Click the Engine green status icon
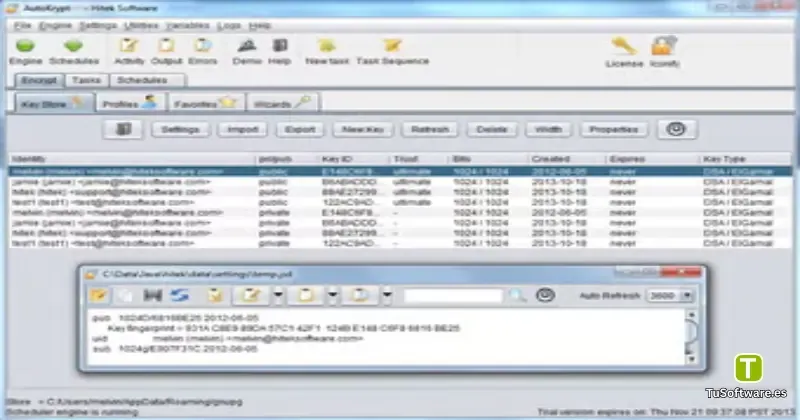 (x=25, y=46)
